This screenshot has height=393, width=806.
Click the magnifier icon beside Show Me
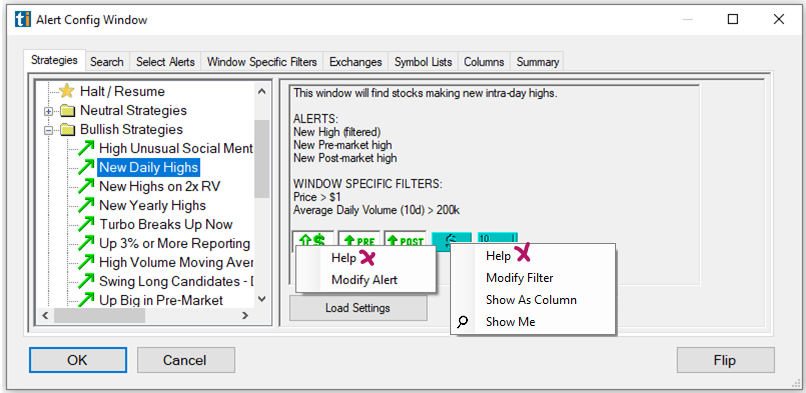[463, 322]
